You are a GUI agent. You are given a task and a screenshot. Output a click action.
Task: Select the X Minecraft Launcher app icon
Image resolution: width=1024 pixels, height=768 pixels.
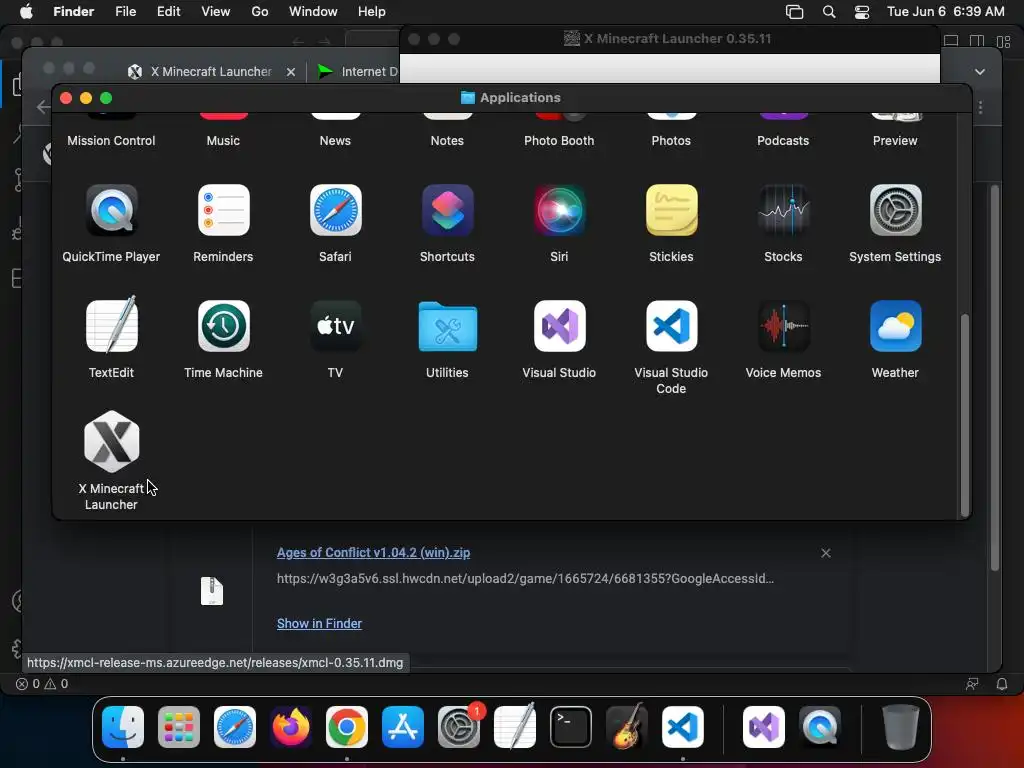(111, 441)
